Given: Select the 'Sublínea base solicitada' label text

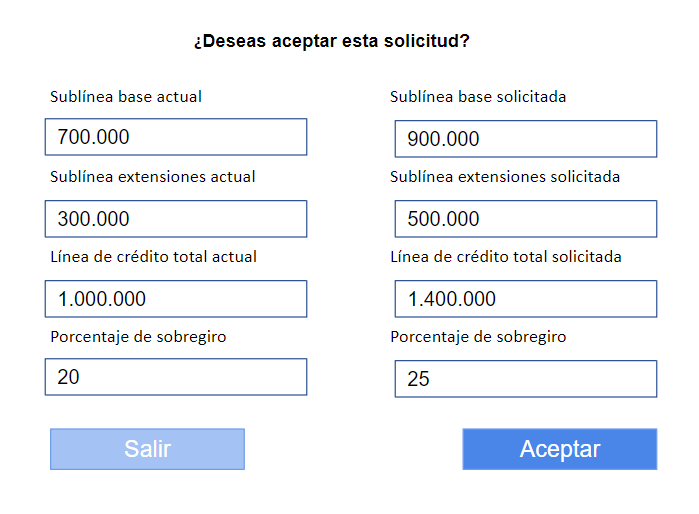Looking at the screenshot, I should point(478,97).
